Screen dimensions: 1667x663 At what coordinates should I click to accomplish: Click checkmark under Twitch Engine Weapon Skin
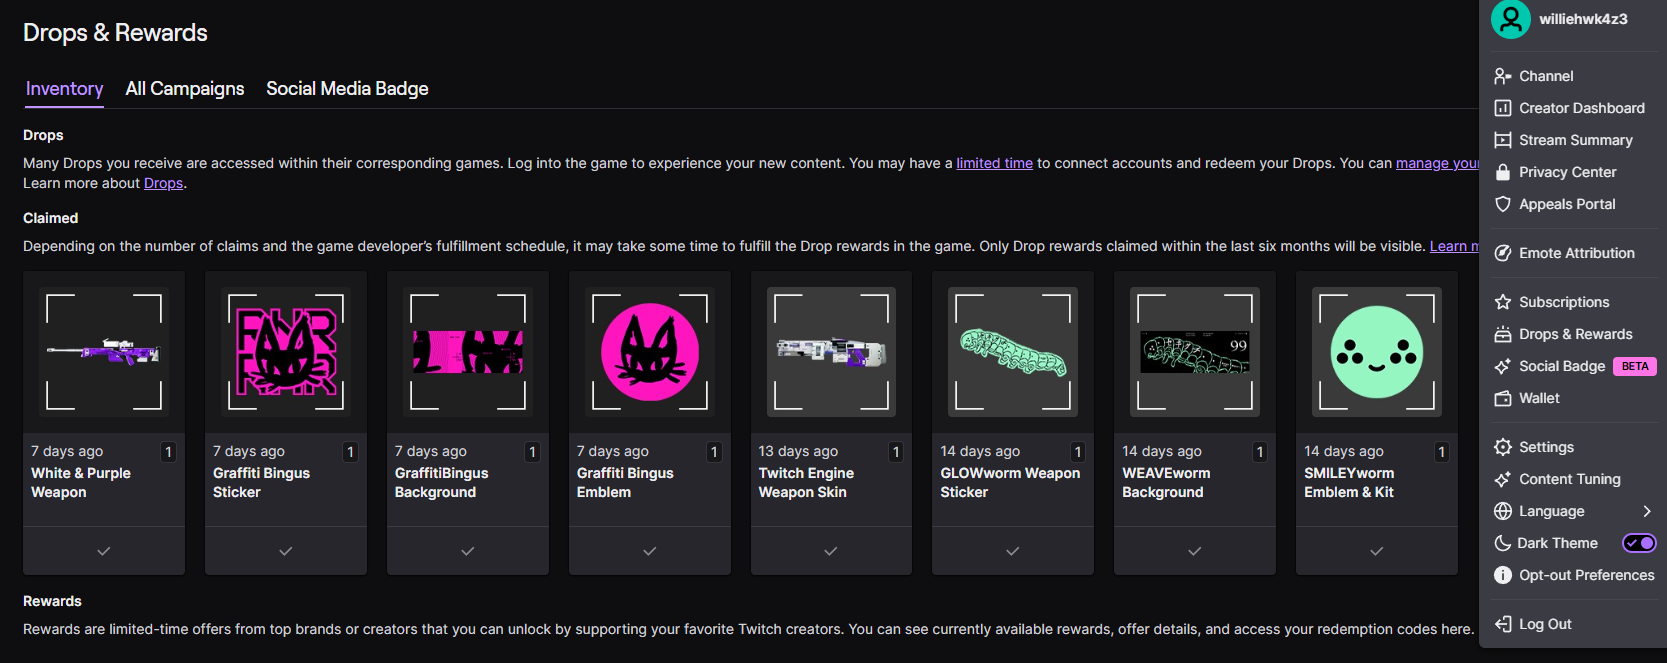[x=831, y=551]
